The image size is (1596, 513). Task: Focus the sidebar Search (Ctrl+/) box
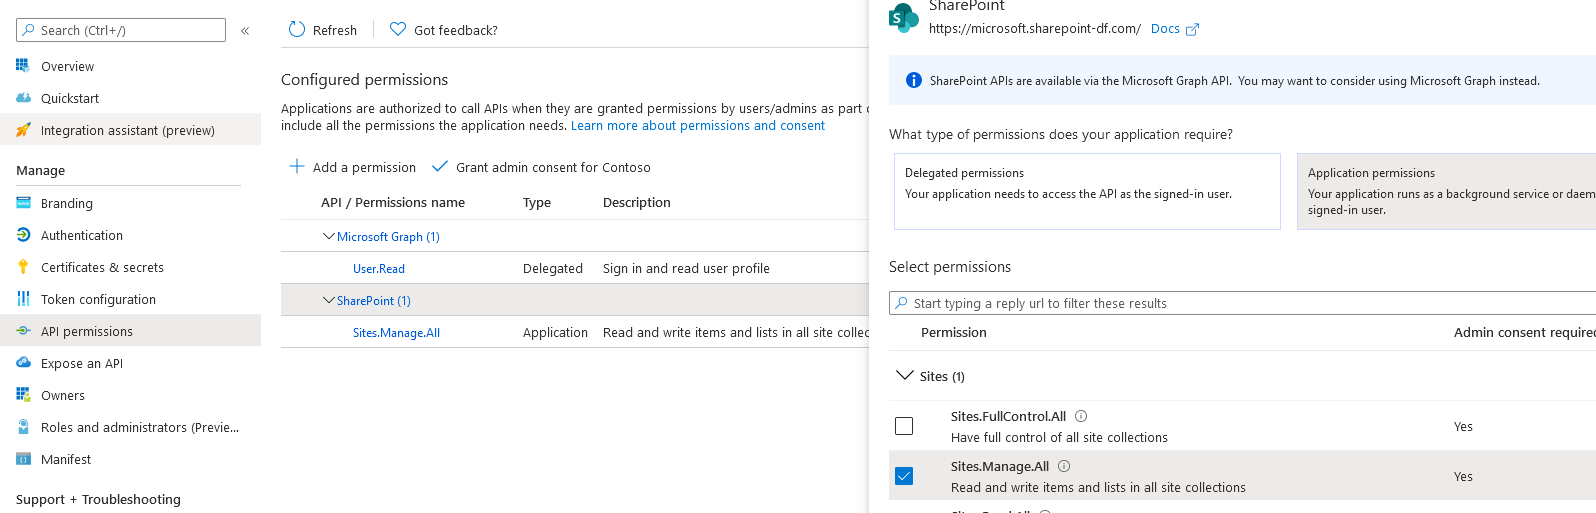121,30
